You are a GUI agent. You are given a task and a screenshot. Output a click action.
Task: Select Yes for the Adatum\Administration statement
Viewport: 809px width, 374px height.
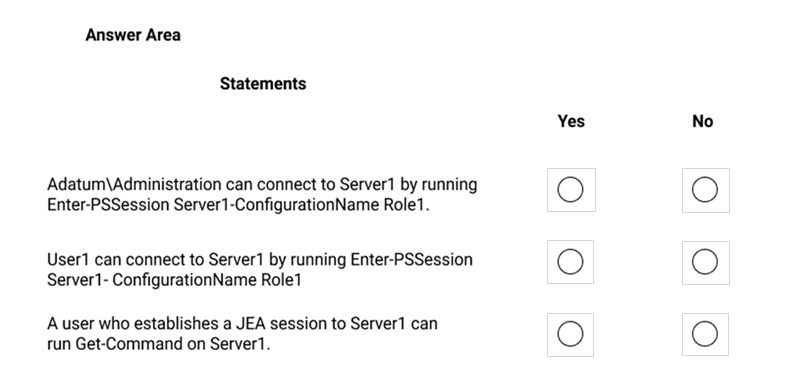[x=571, y=190]
